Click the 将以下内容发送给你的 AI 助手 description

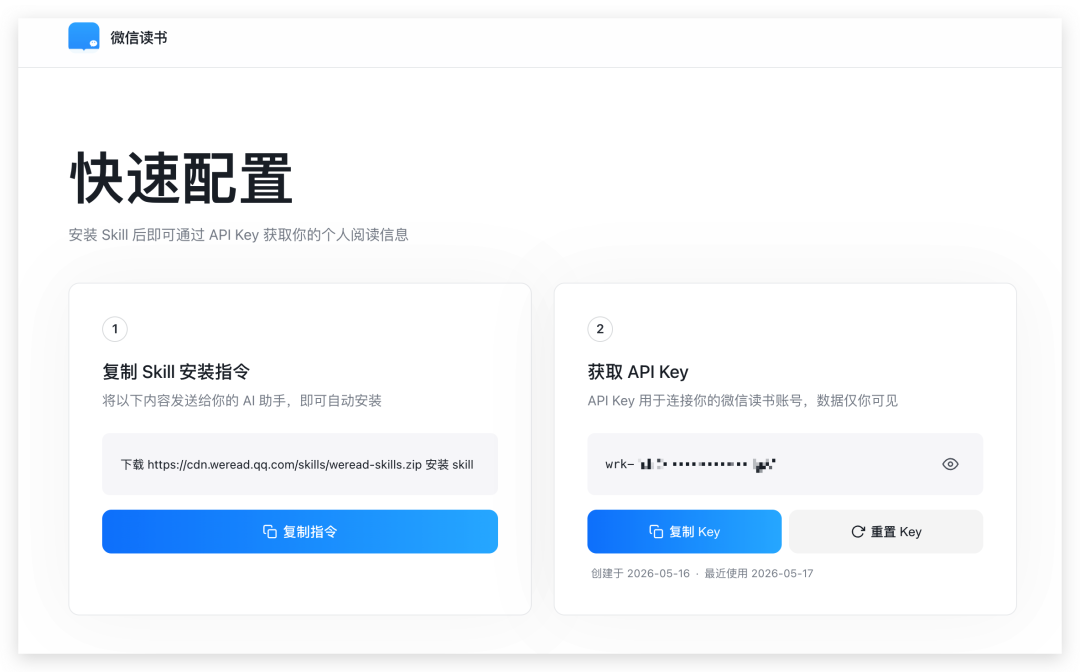point(242,401)
